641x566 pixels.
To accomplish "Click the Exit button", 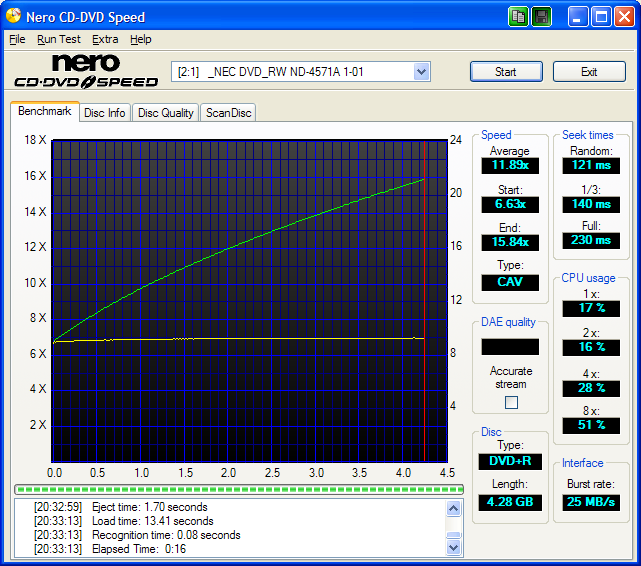I will [589, 72].
